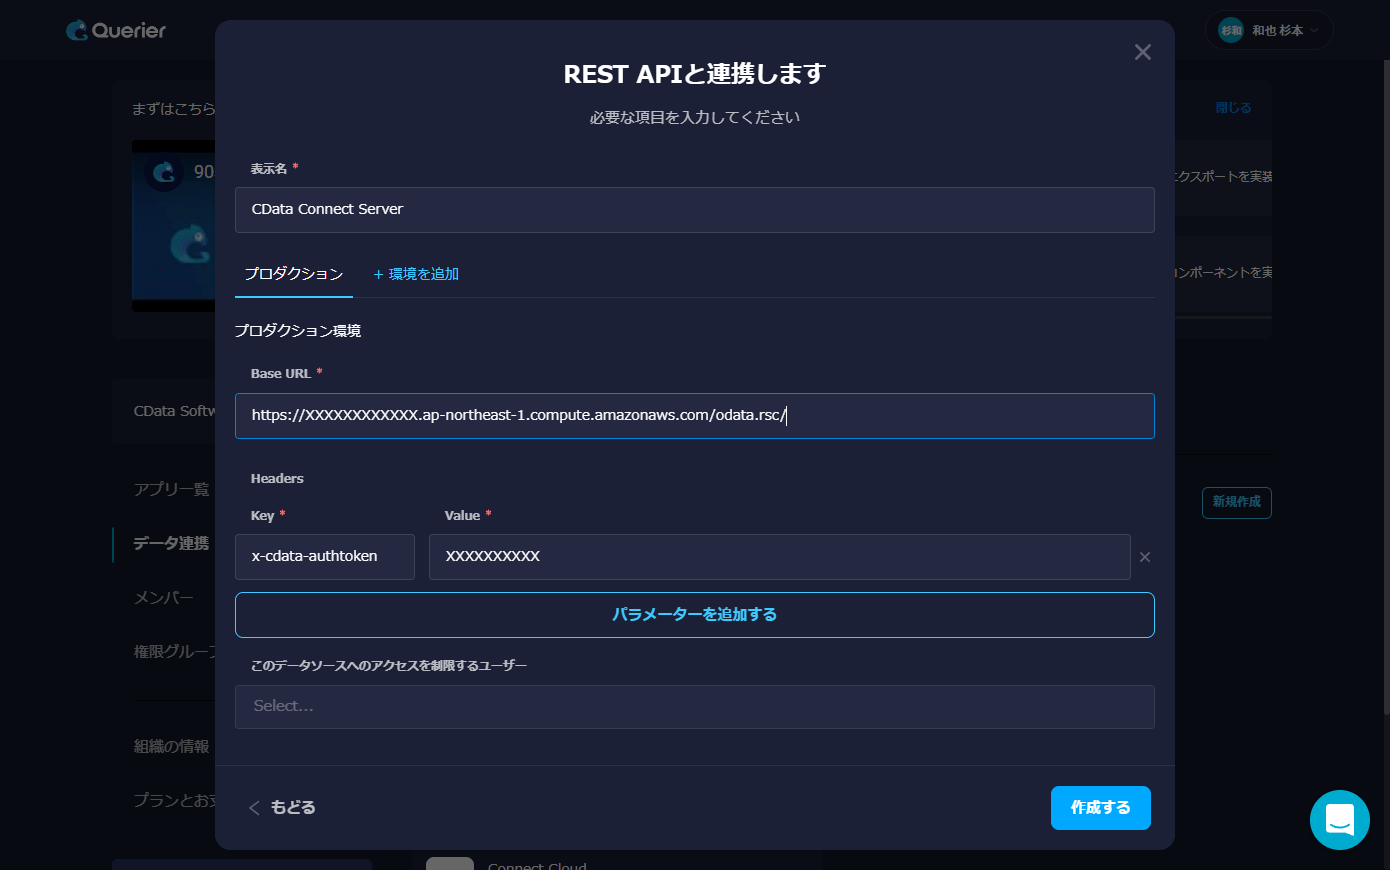The height and width of the screenshot is (870, 1390).
Task: Open アプリ一覧 in the sidebar
Action: (172, 489)
